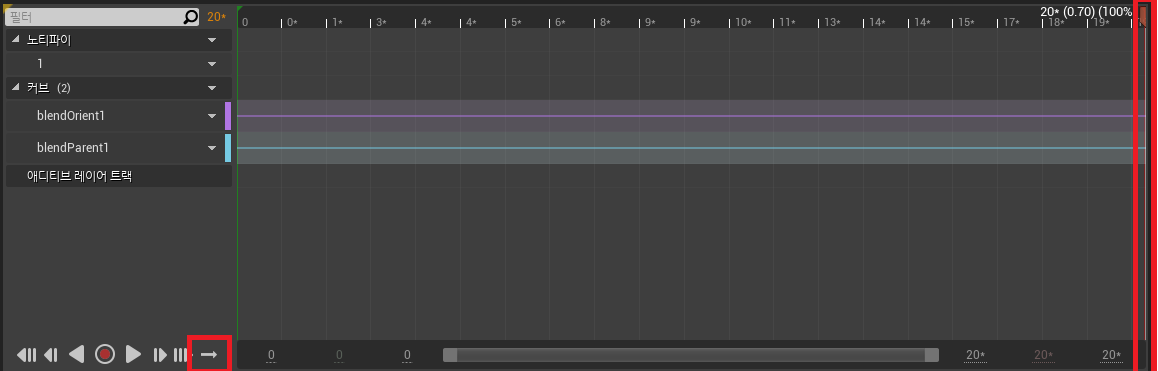Click the 0 field nearest the playback buttons
This screenshot has width=1158, height=371.
coord(271,355)
